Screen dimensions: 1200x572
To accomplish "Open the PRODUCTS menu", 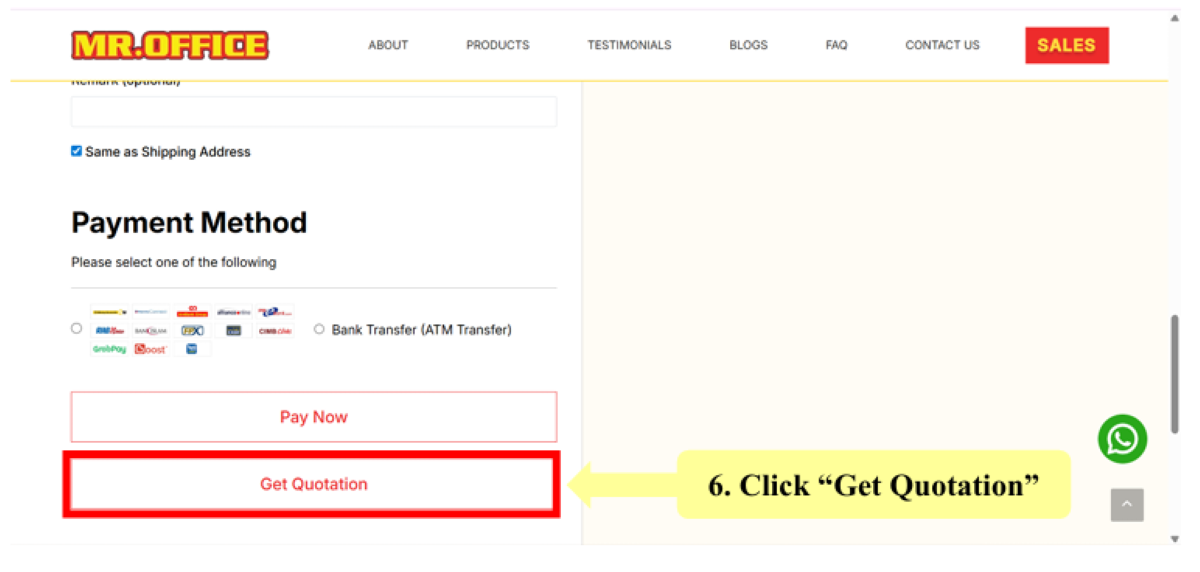I will (497, 45).
